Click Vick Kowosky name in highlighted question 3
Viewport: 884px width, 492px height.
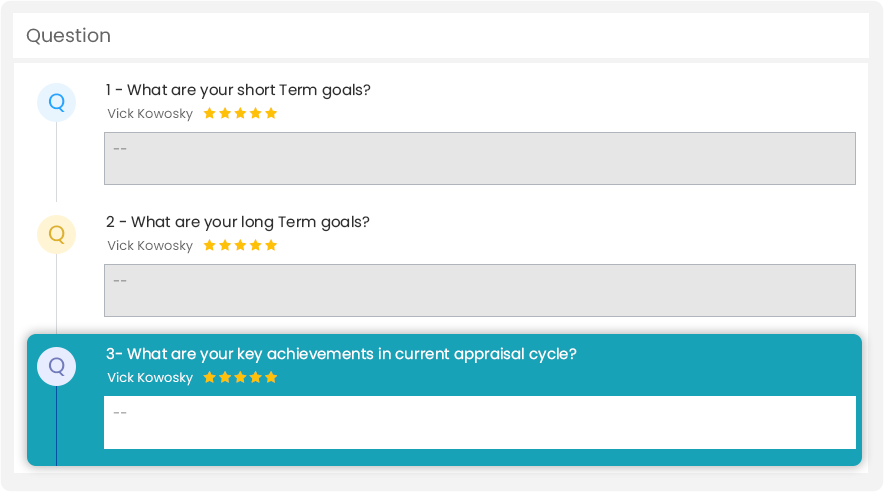pyautogui.click(x=150, y=378)
